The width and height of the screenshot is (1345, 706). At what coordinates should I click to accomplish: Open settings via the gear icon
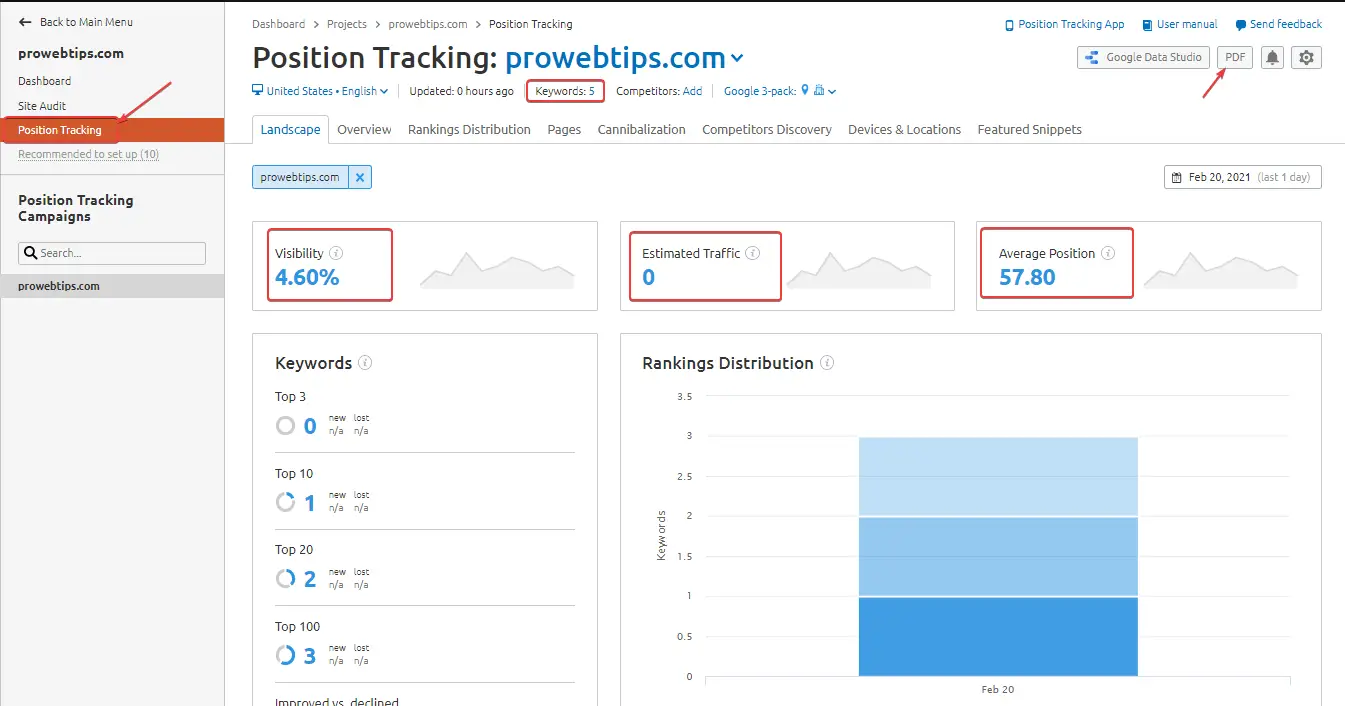click(x=1306, y=57)
